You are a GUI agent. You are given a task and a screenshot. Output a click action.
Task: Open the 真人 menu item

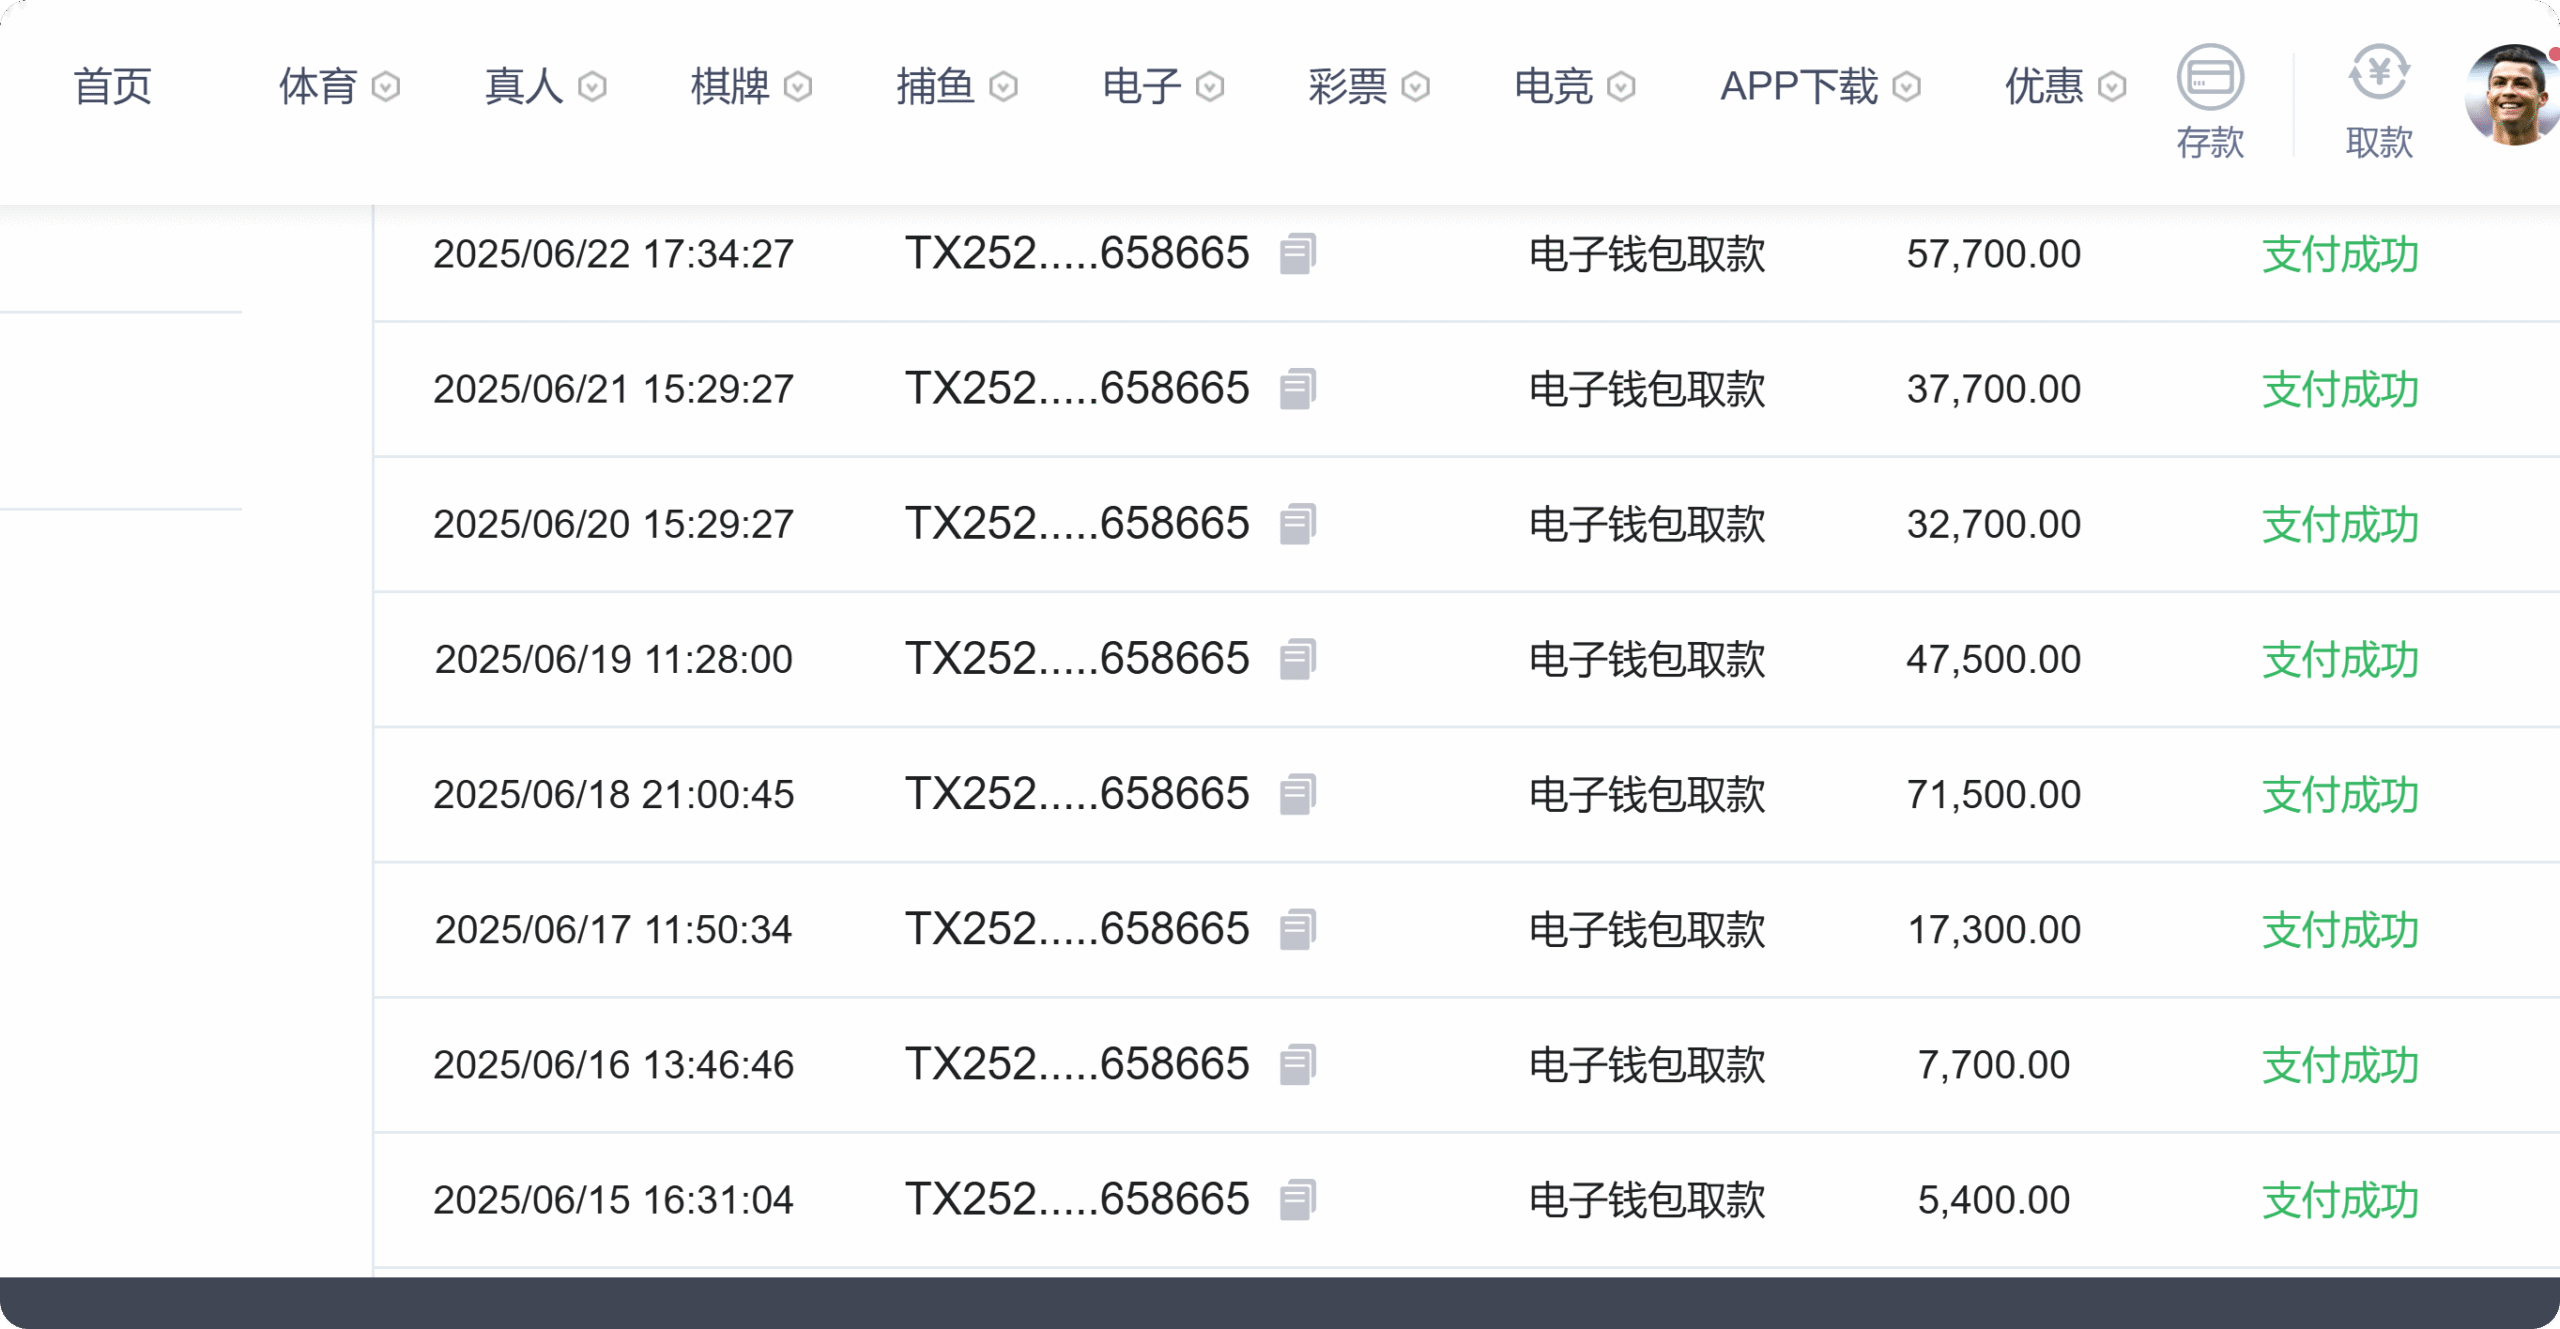pyautogui.click(x=524, y=87)
